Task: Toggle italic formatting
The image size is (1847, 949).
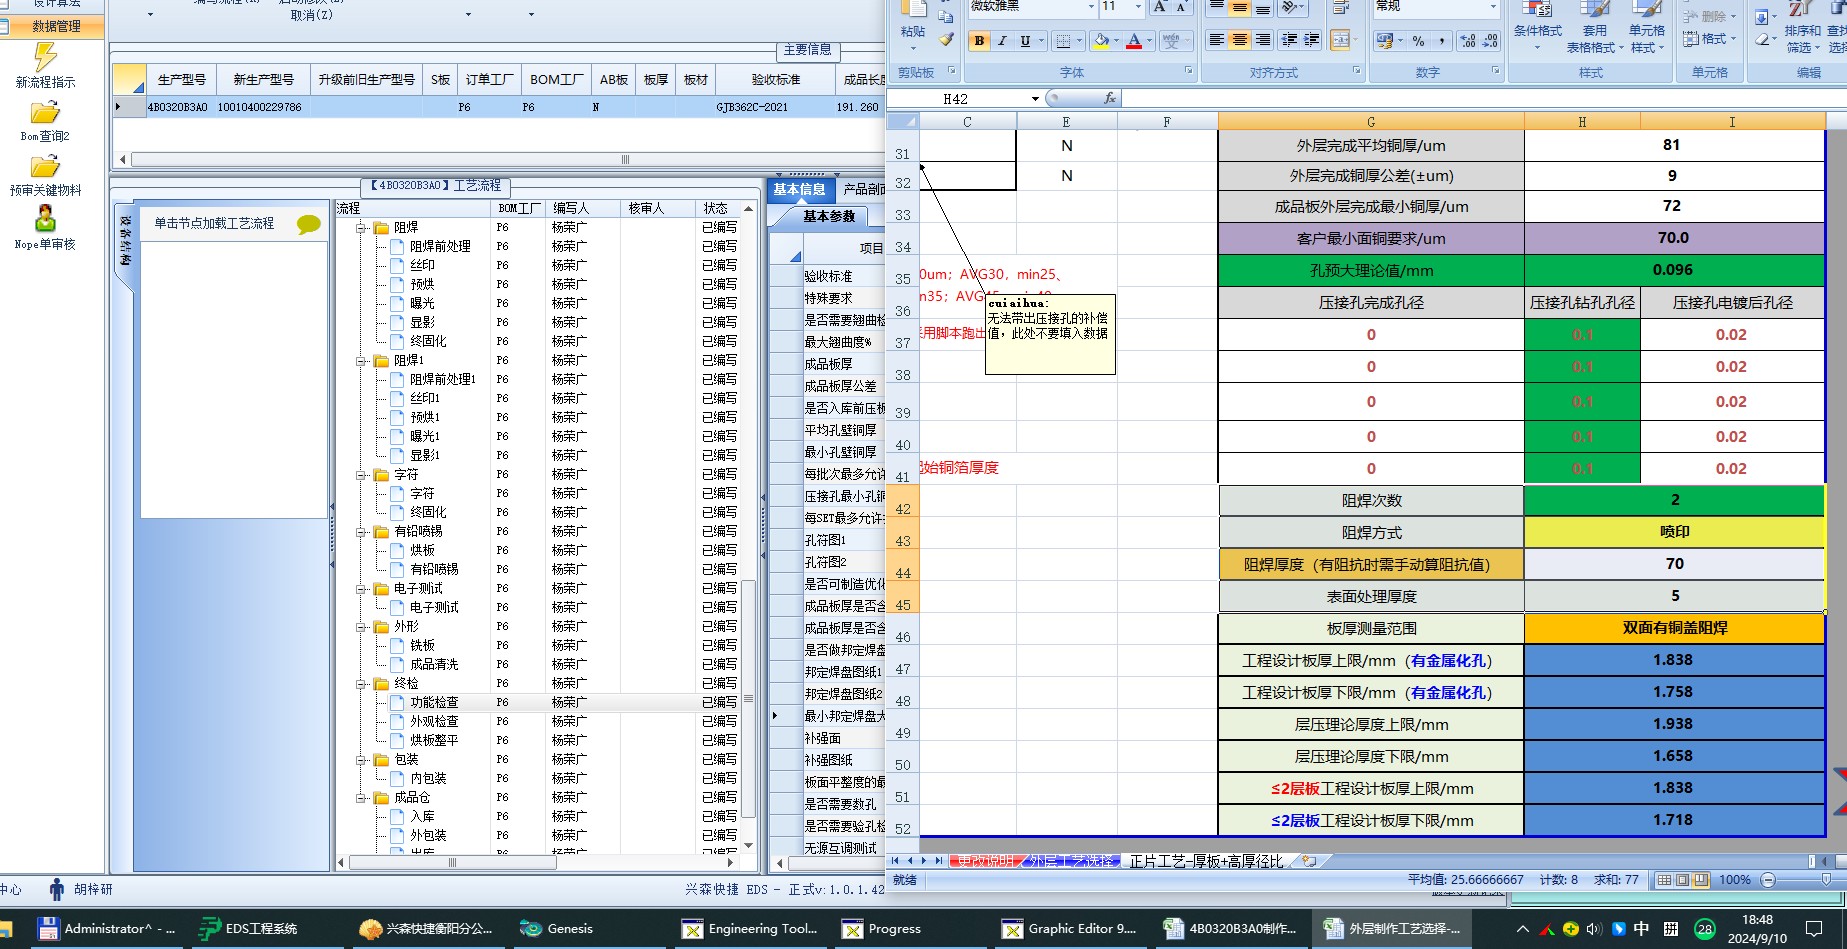Action: [x=1002, y=41]
